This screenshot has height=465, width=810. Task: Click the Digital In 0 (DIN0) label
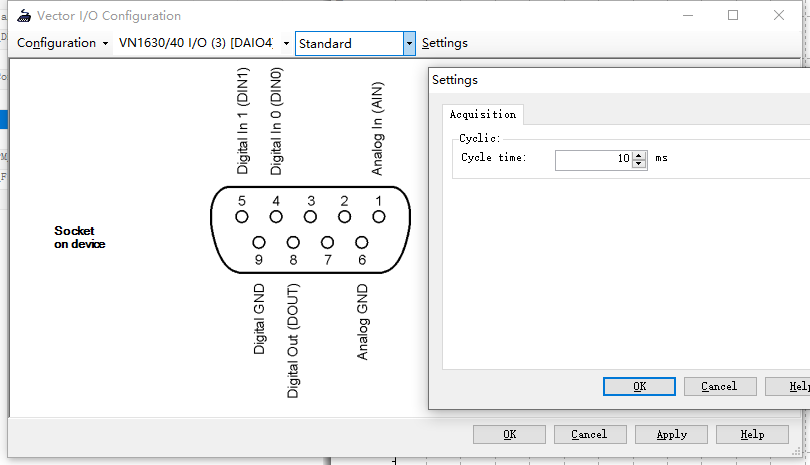point(276,121)
